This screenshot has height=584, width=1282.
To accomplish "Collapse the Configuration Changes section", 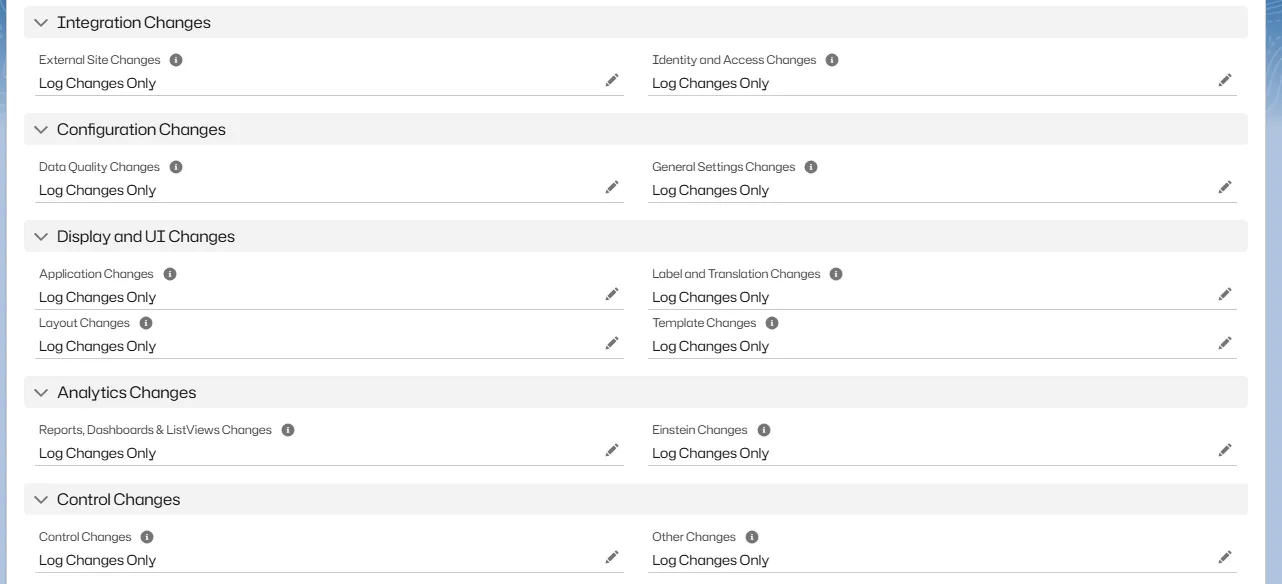I will (x=41, y=129).
